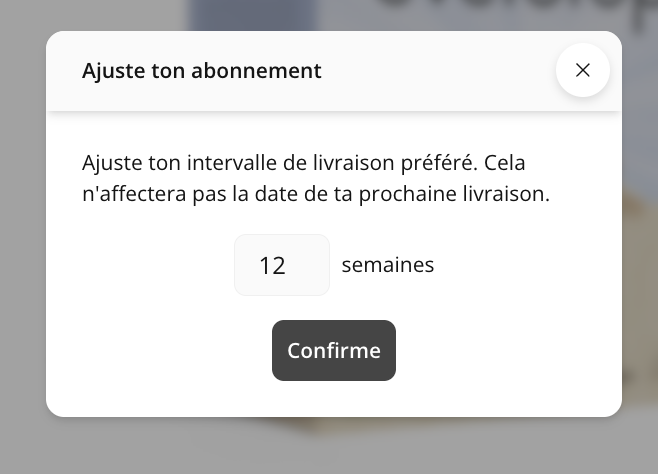The image size is (658, 474).
Task: Click the "semaines" label beside the field
Action: 388,265
